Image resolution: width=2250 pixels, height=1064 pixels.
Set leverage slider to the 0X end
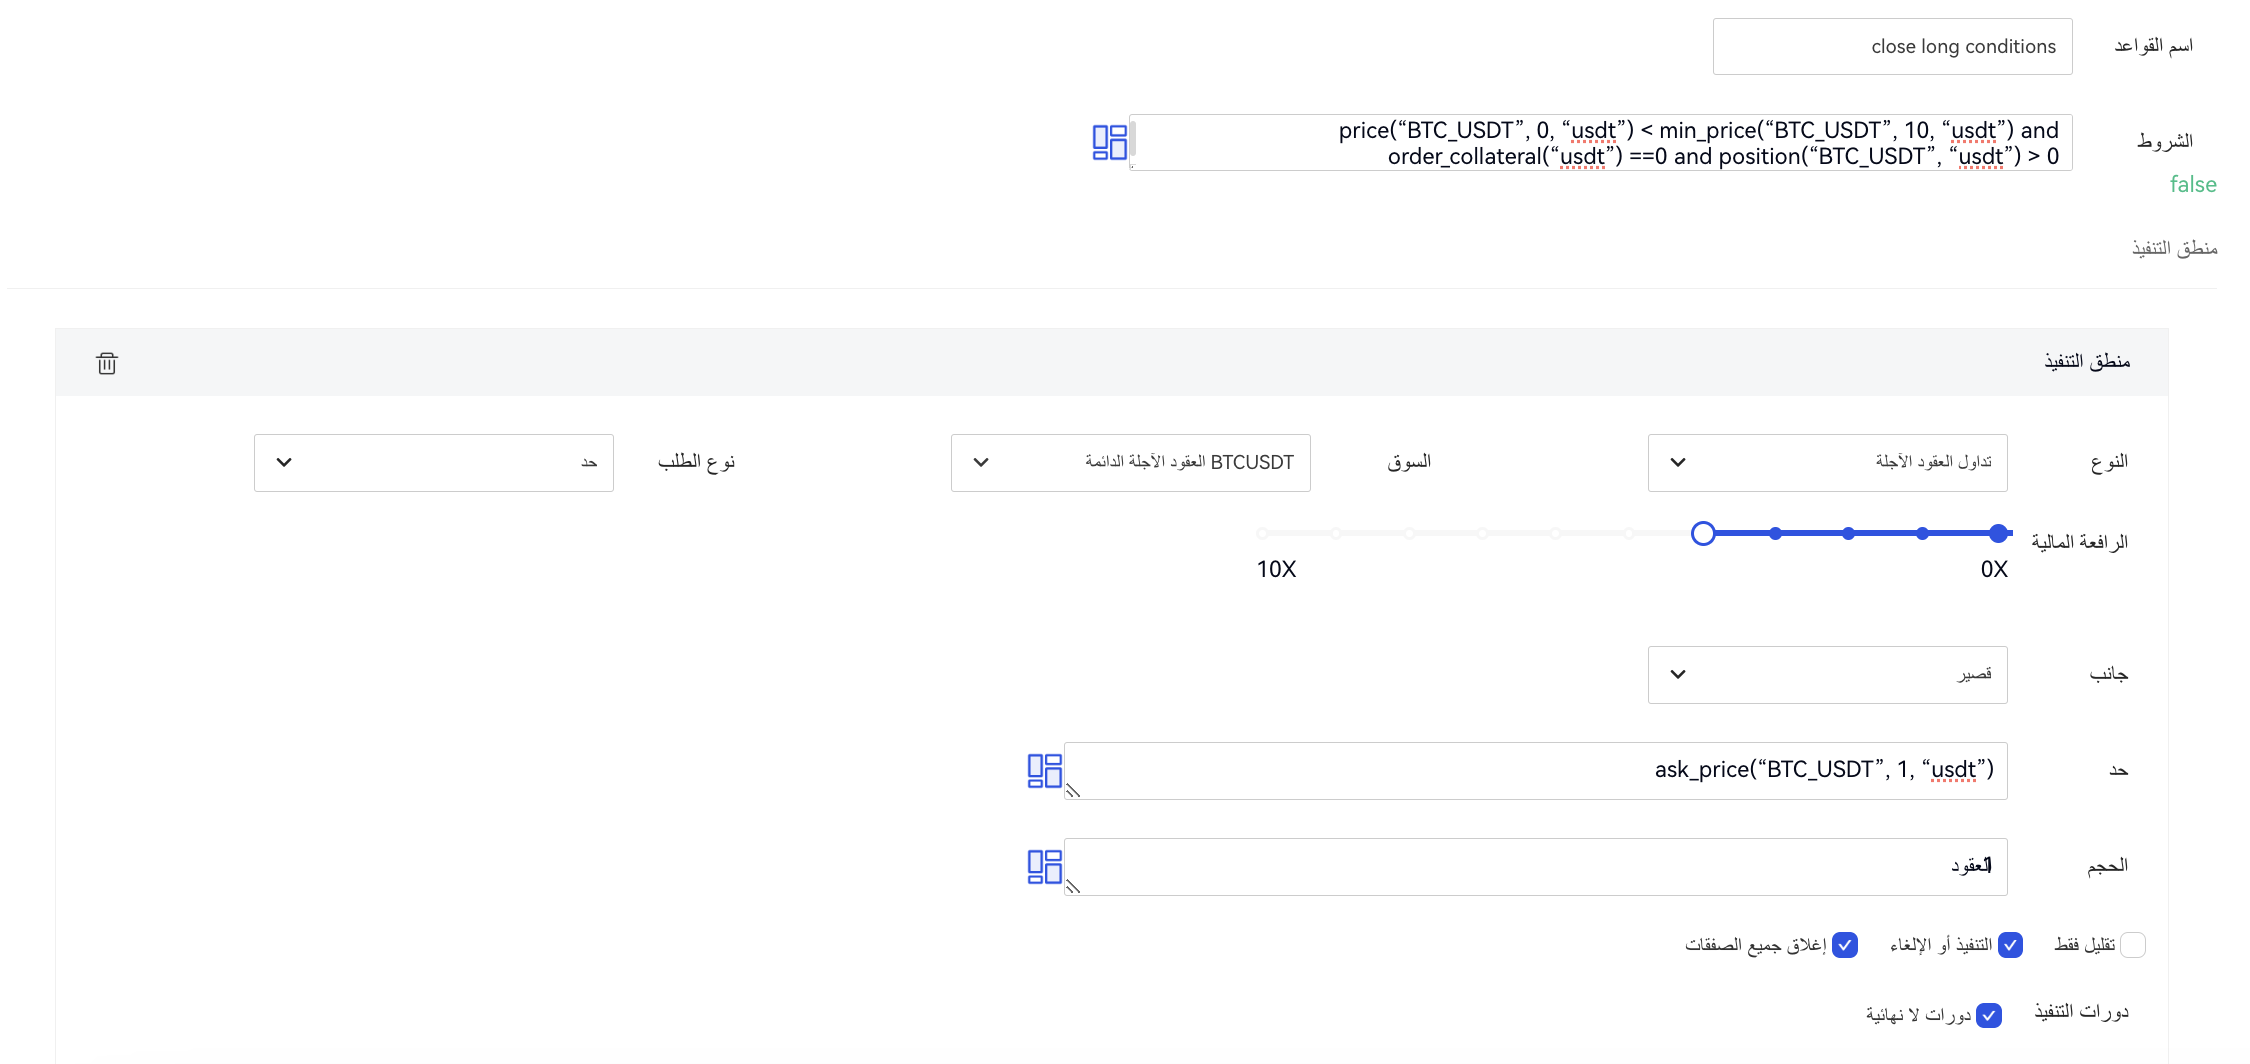(x=1998, y=534)
